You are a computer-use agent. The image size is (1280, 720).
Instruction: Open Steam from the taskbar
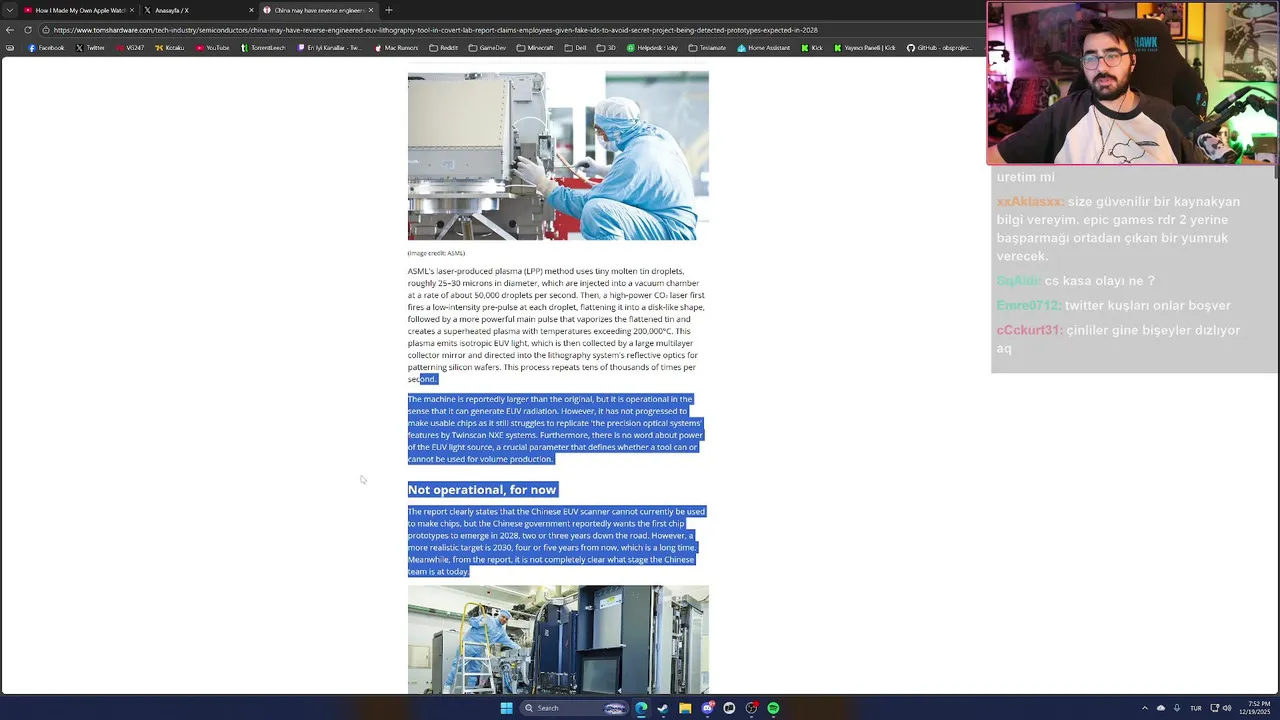click(663, 708)
